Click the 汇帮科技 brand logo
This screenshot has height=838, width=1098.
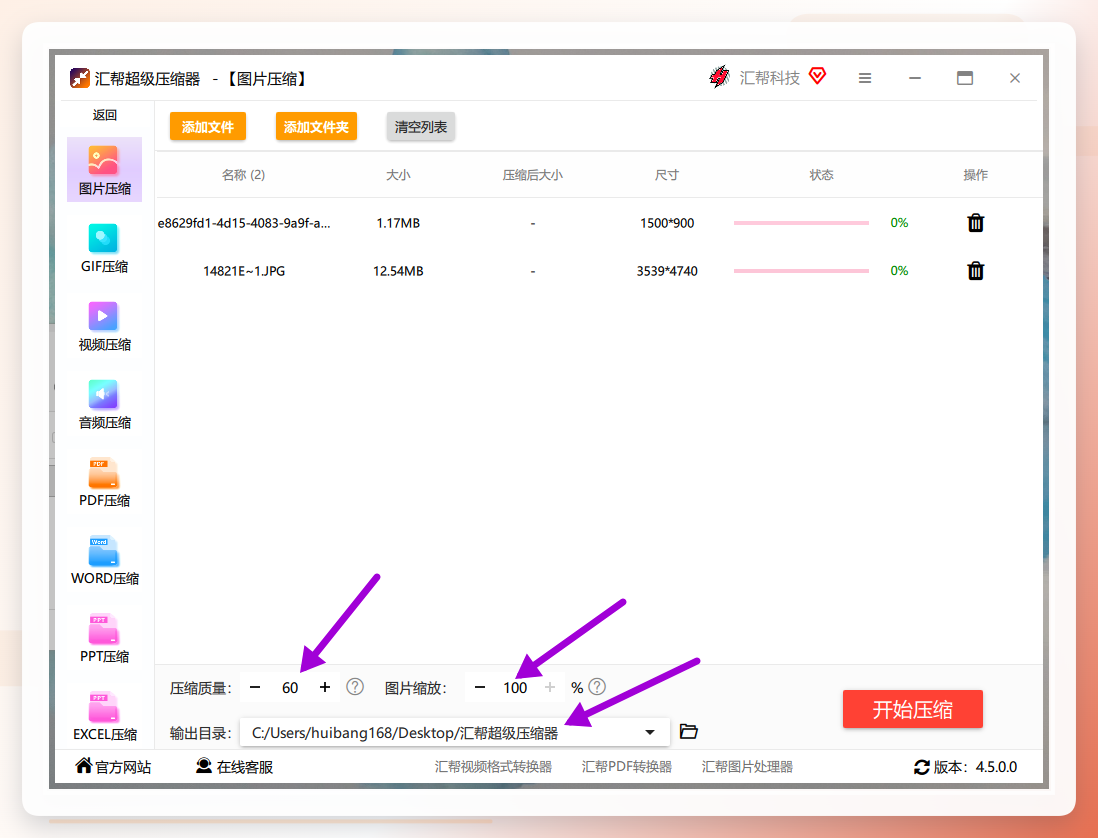tap(719, 77)
